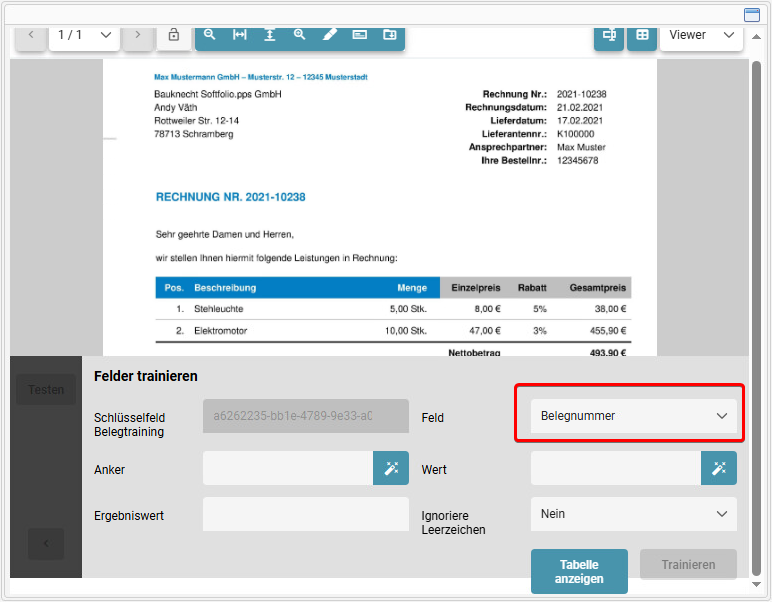
Task: Click the Schlüsselfeld Belegtraining field
Action: [x=306, y=416]
